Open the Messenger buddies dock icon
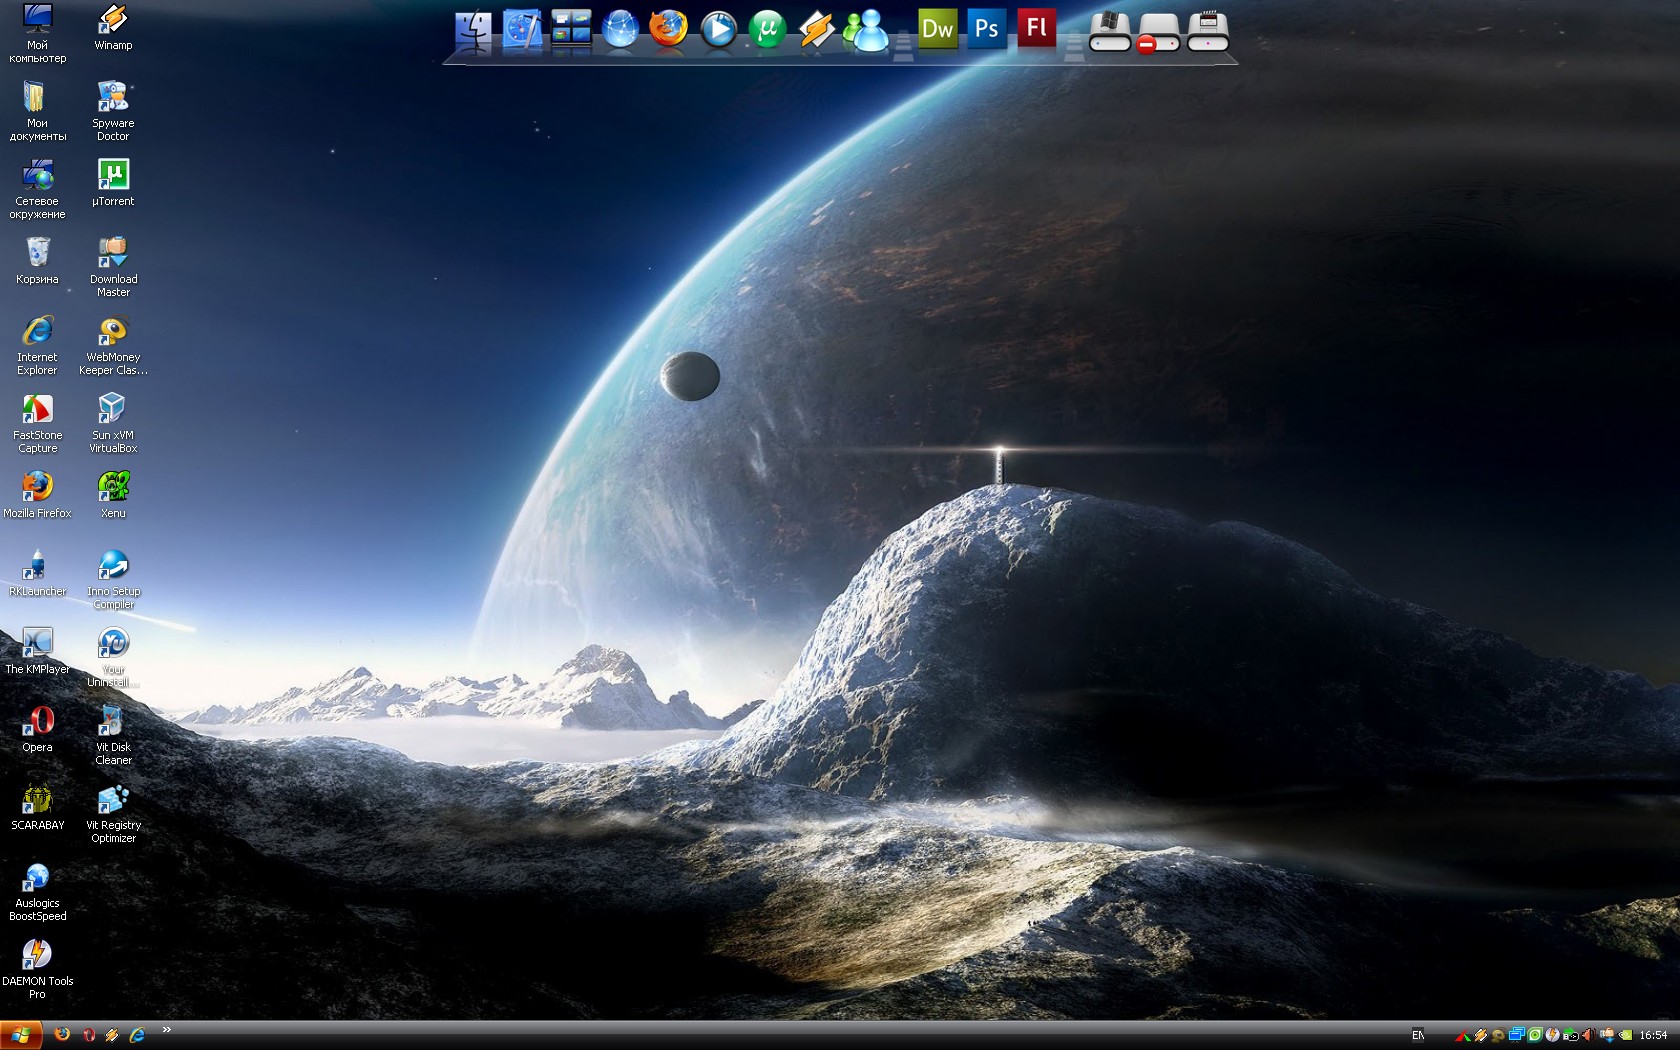The height and width of the screenshot is (1050, 1680). coord(866,30)
